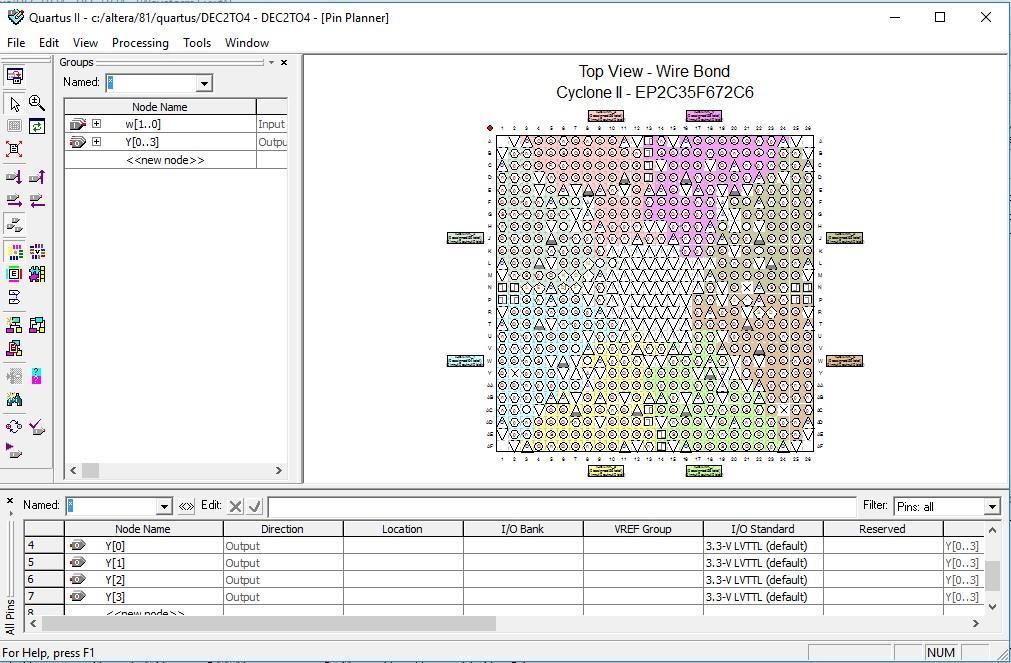Click the Groups Named input field

(152, 83)
